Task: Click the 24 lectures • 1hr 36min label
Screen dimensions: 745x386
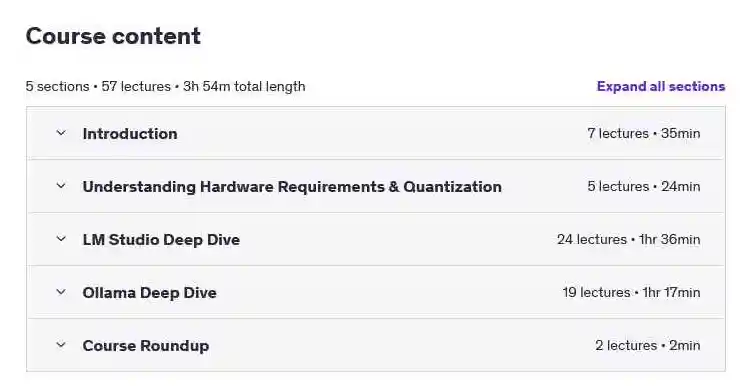Action: pyautogui.click(x=628, y=239)
